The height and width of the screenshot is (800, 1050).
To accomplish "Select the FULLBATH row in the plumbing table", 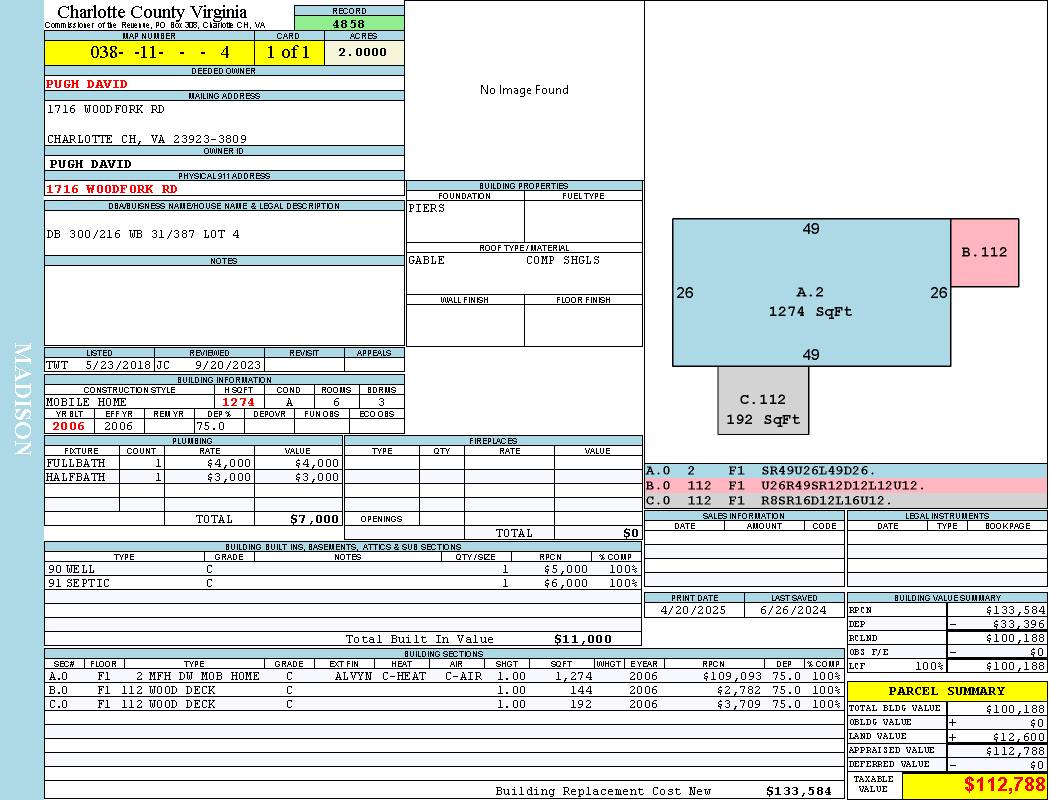I will (x=193, y=463).
